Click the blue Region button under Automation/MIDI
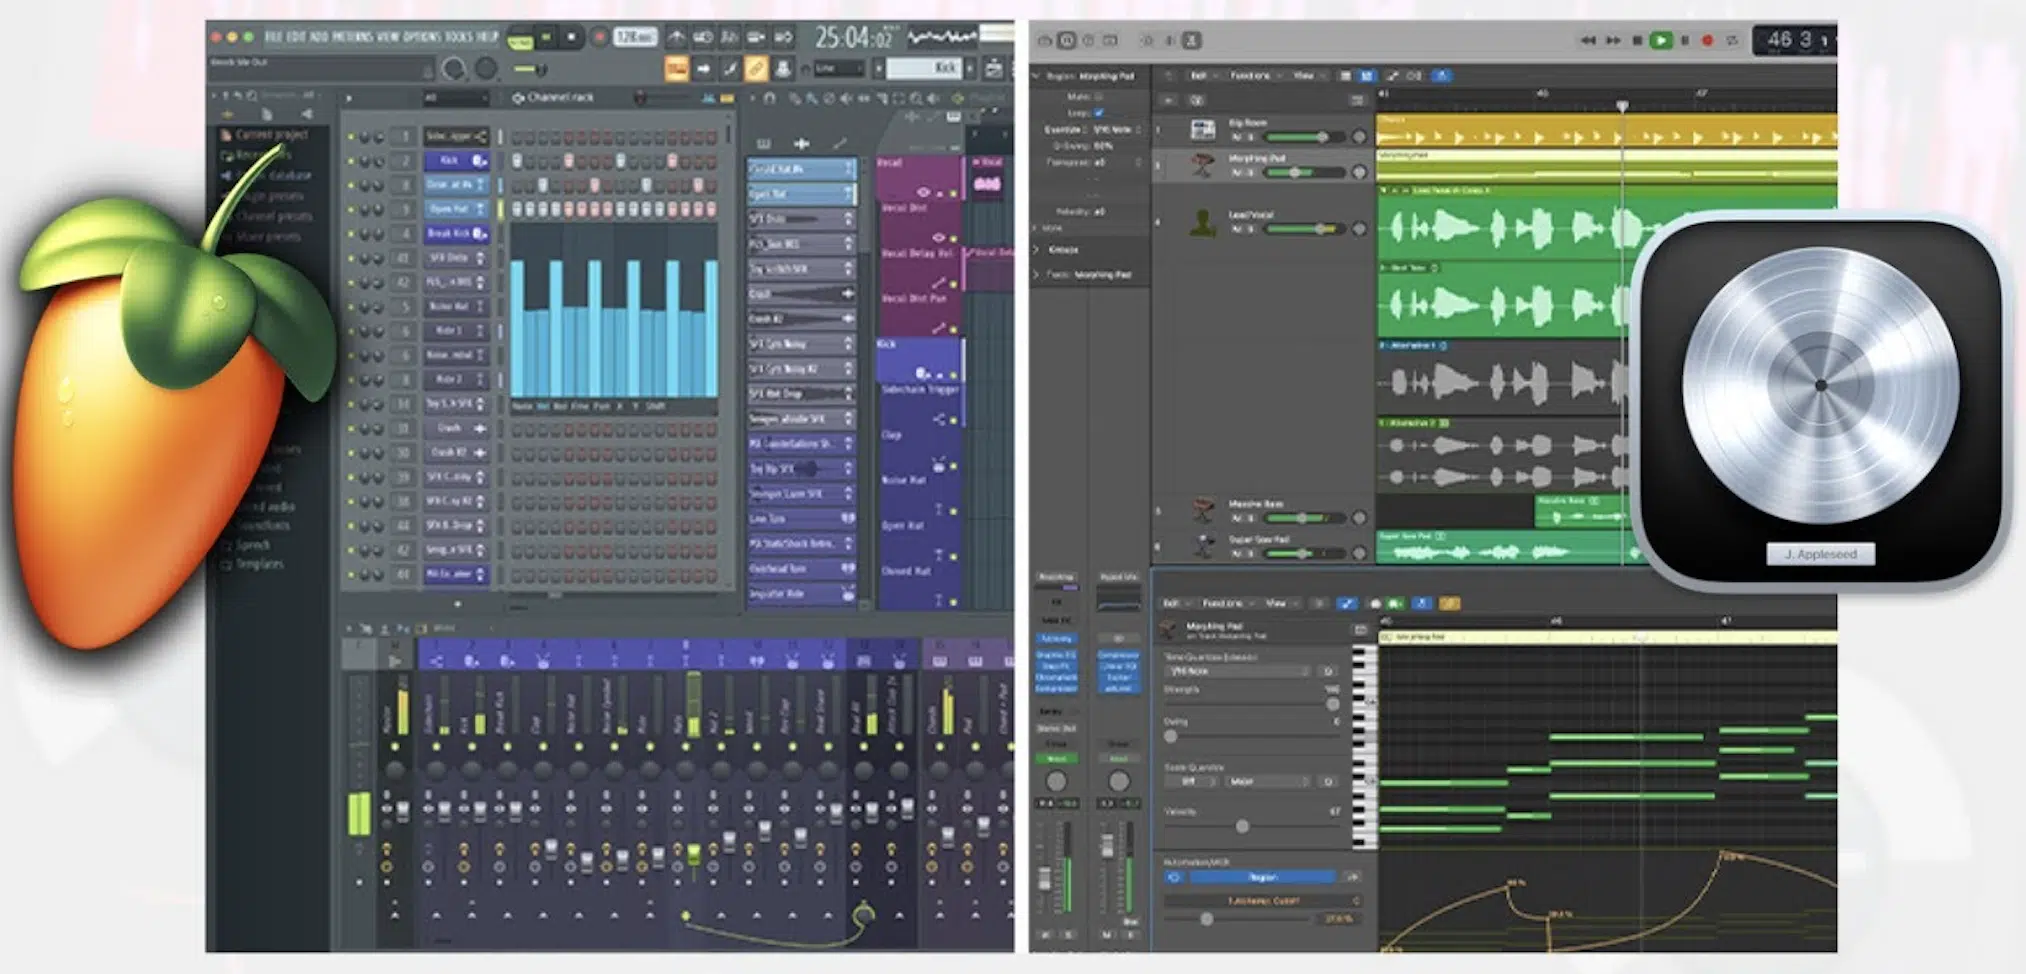The height and width of the screenshot is (974, 2026). pyautogui.click(x=1262, y=877)
